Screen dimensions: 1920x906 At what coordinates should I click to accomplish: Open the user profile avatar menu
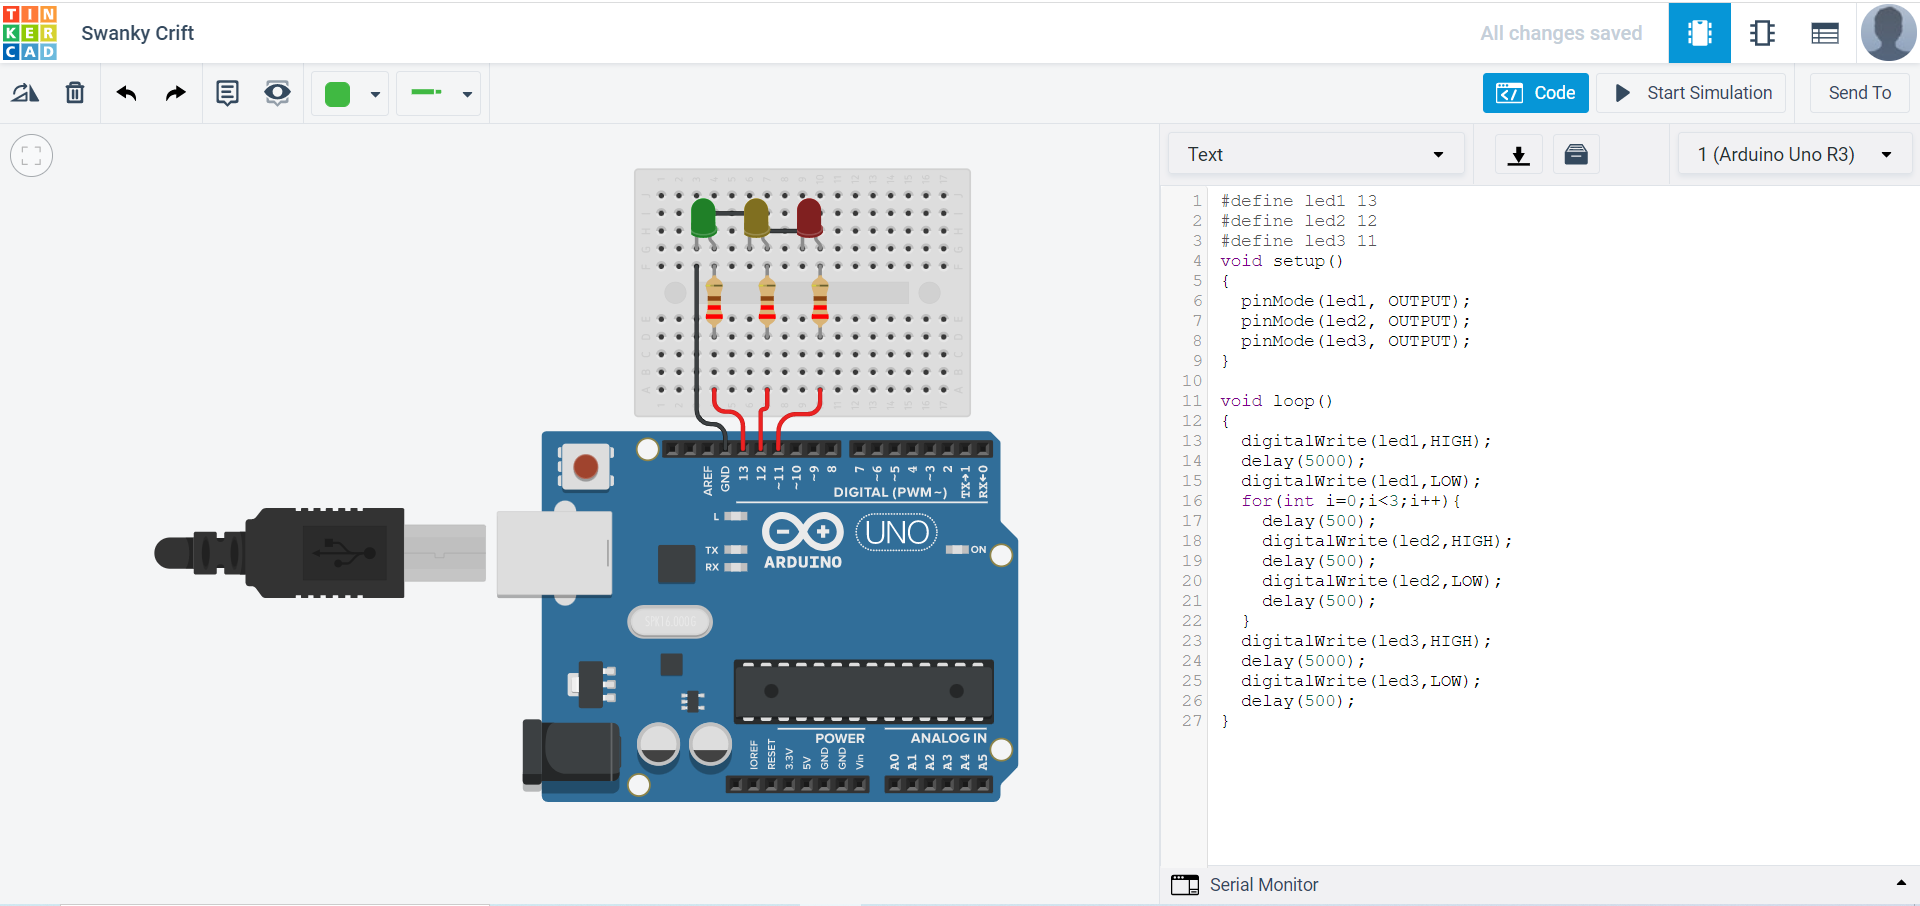(1888, 32)
